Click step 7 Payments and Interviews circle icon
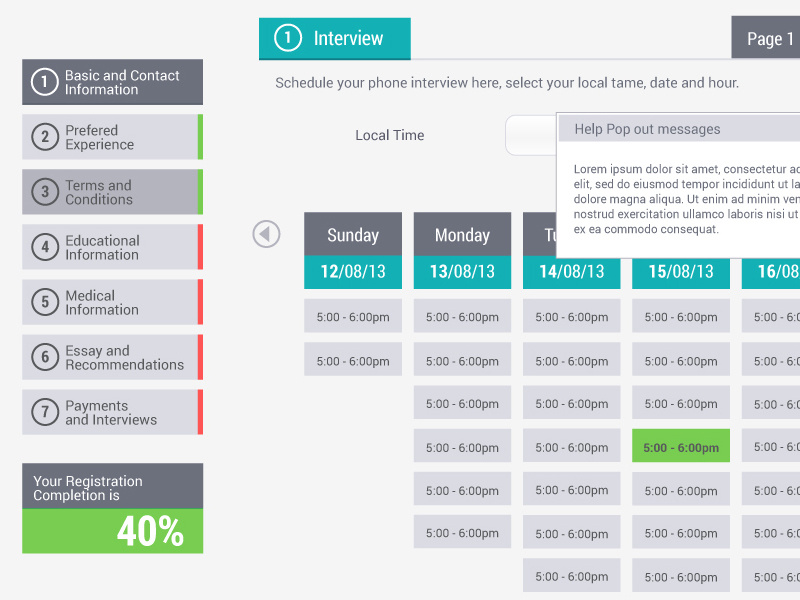800x600 pixels. coord(44,412)
